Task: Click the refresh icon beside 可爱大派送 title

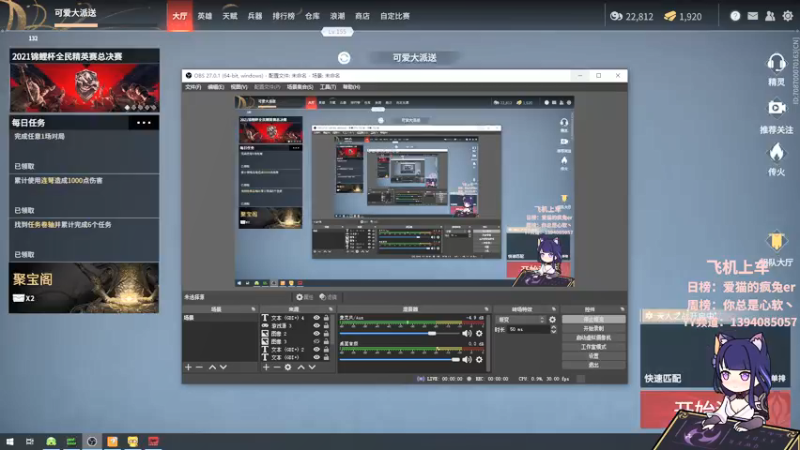Action: point(344,58)
